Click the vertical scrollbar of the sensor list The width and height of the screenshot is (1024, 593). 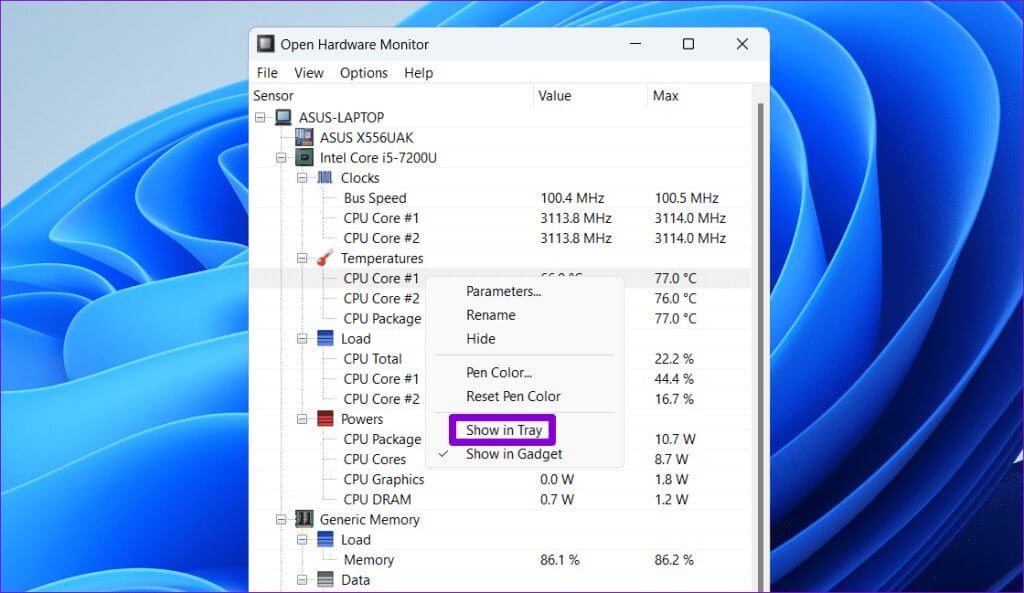(760, 346)
